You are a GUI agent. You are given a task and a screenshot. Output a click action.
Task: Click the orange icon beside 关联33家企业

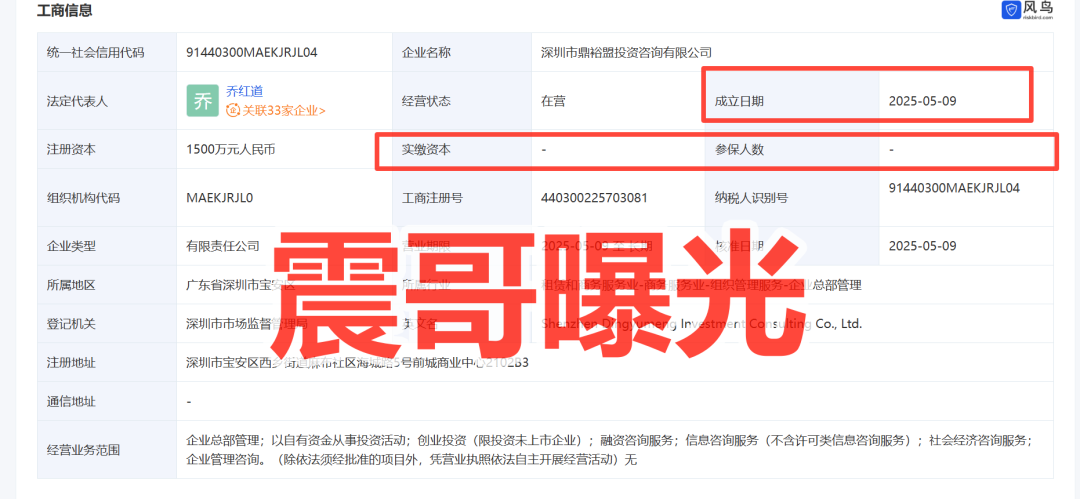click(x=233, y=111)
